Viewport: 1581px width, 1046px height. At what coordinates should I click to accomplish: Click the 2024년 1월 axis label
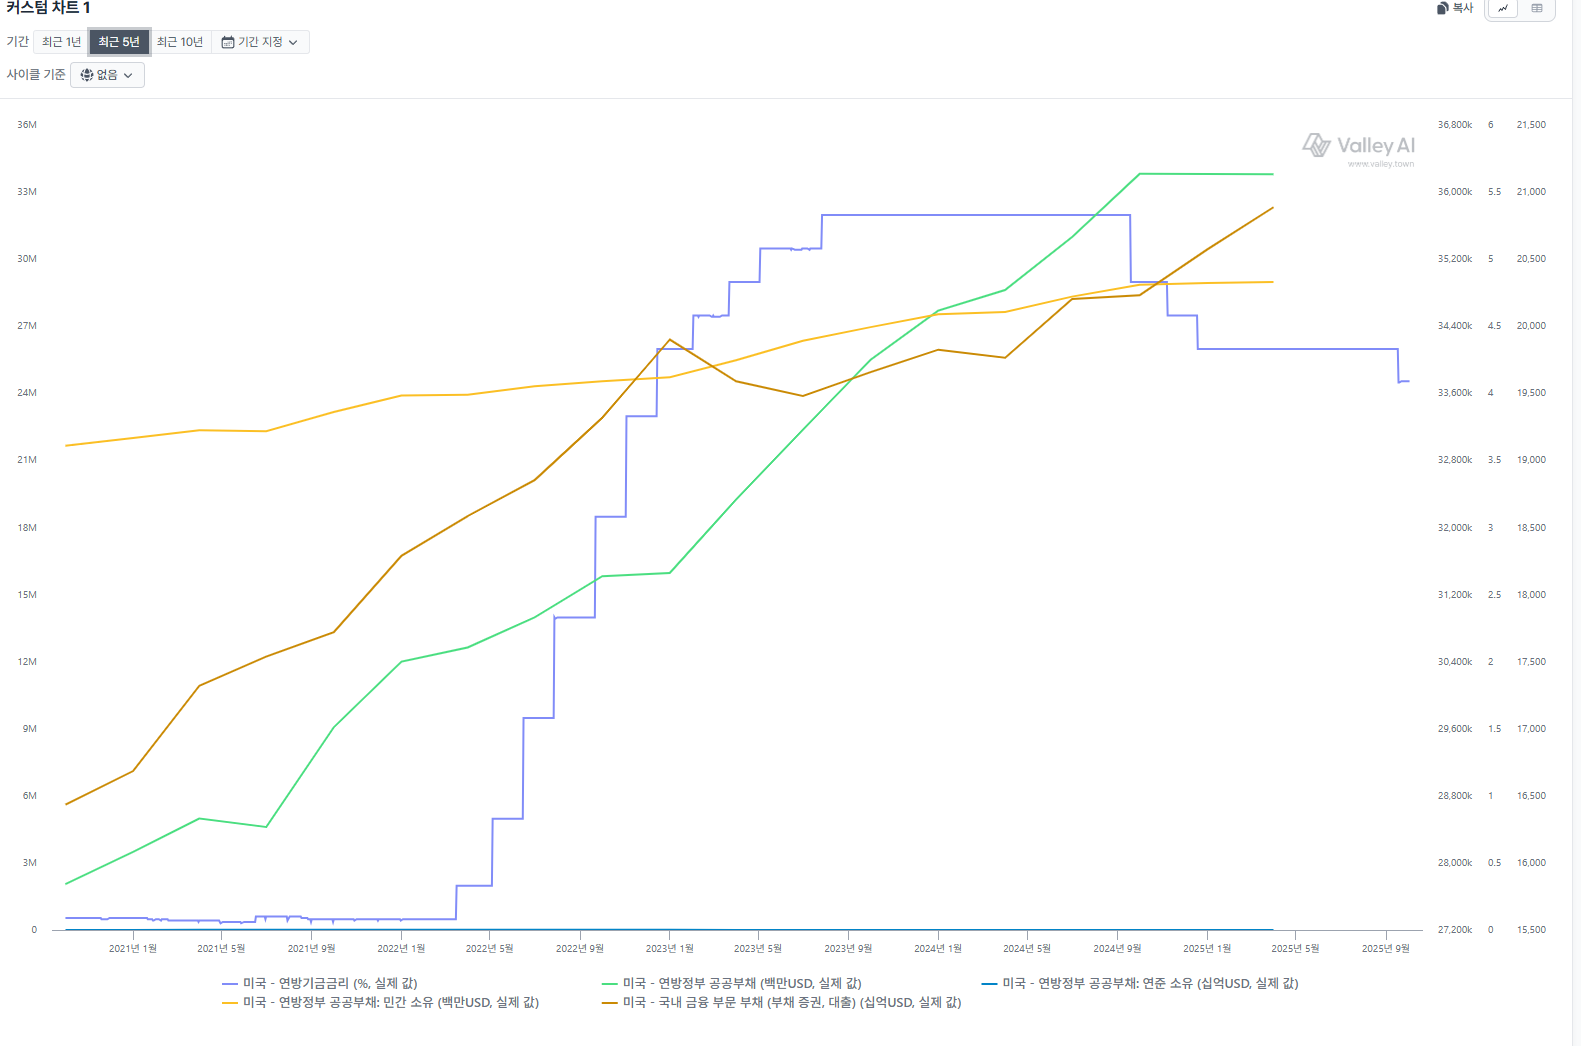tap(938, 948)
